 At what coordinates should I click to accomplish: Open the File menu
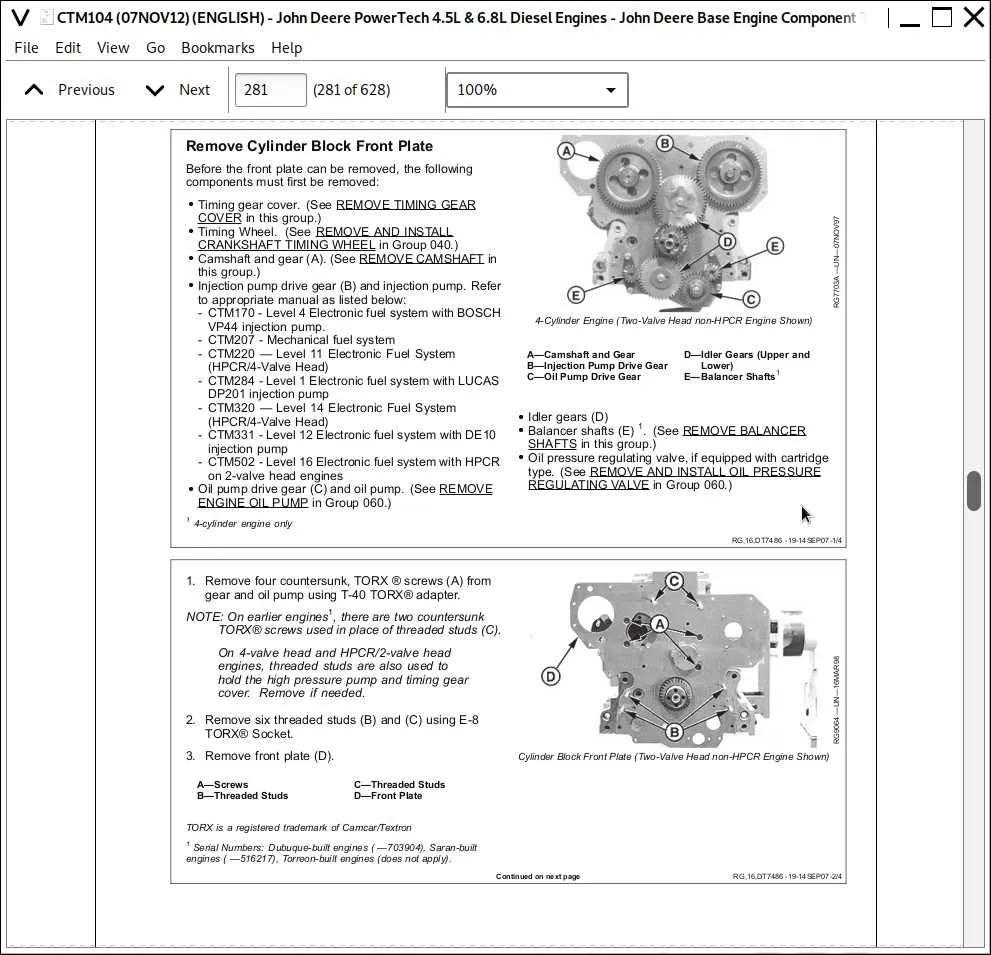click(x=26, y=47)
